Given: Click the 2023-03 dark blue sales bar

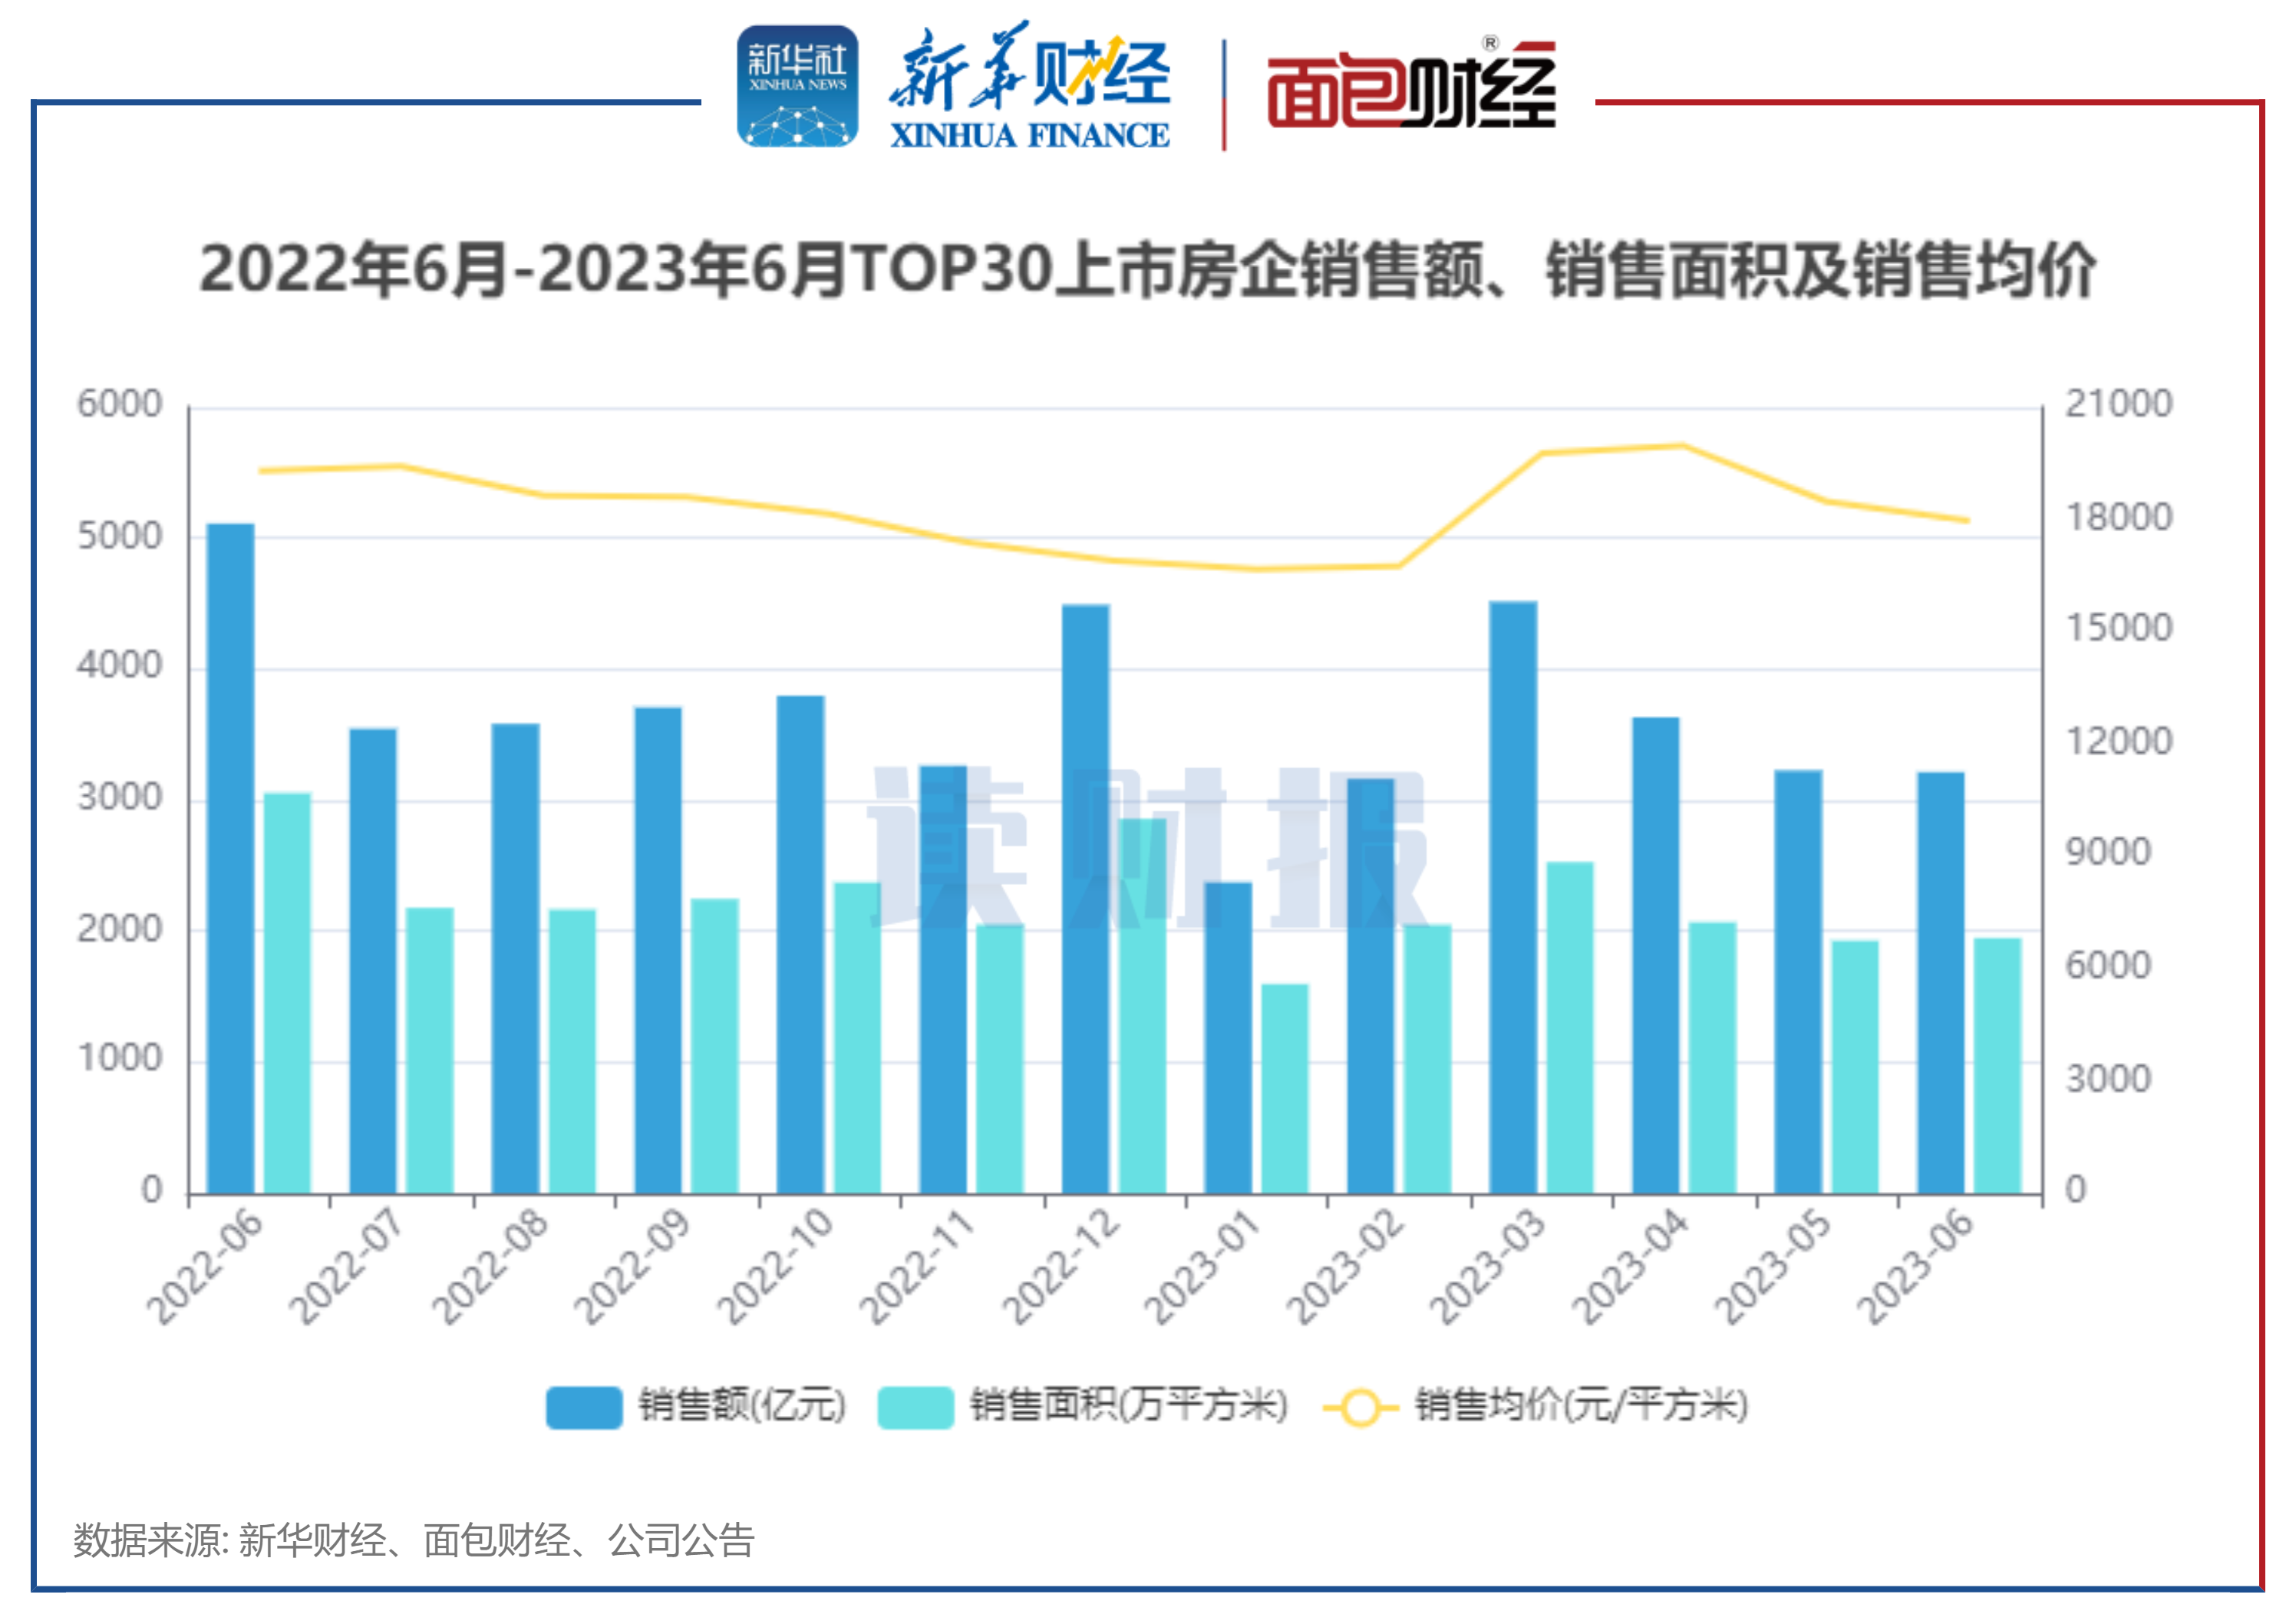Looking at the screenshot, I should point(1513,896).
